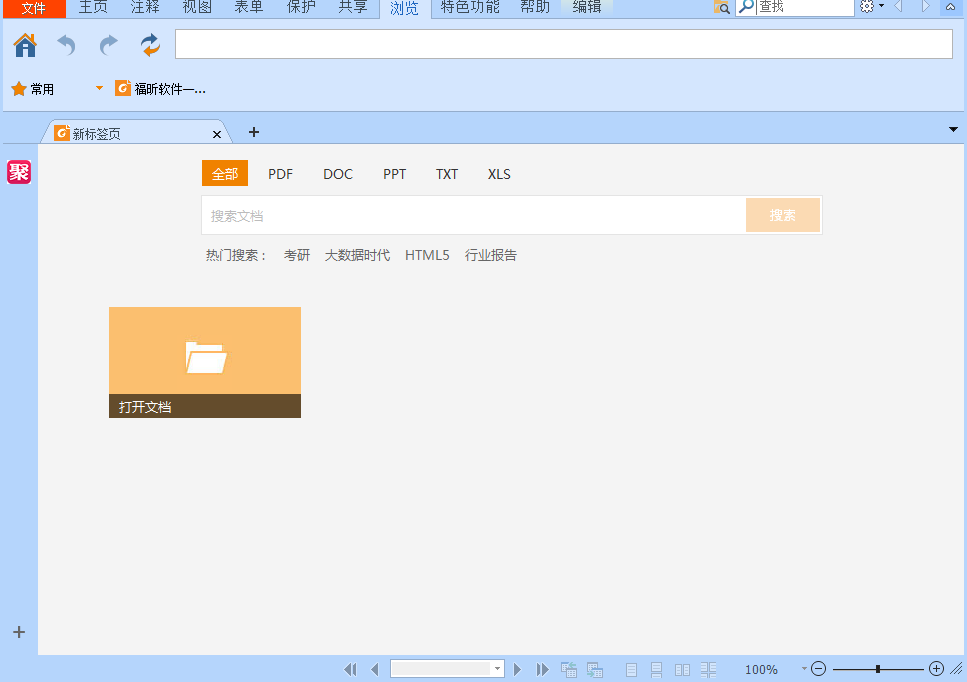Switch to the 特色功能 ribbon tab
This screenshot has width=967, height=682.
pos(469,9)
